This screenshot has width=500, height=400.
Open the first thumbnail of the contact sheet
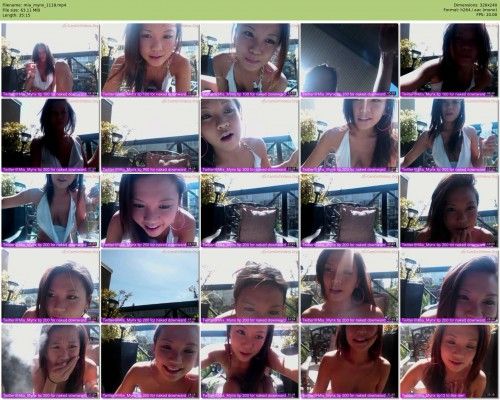coord(50,60)
